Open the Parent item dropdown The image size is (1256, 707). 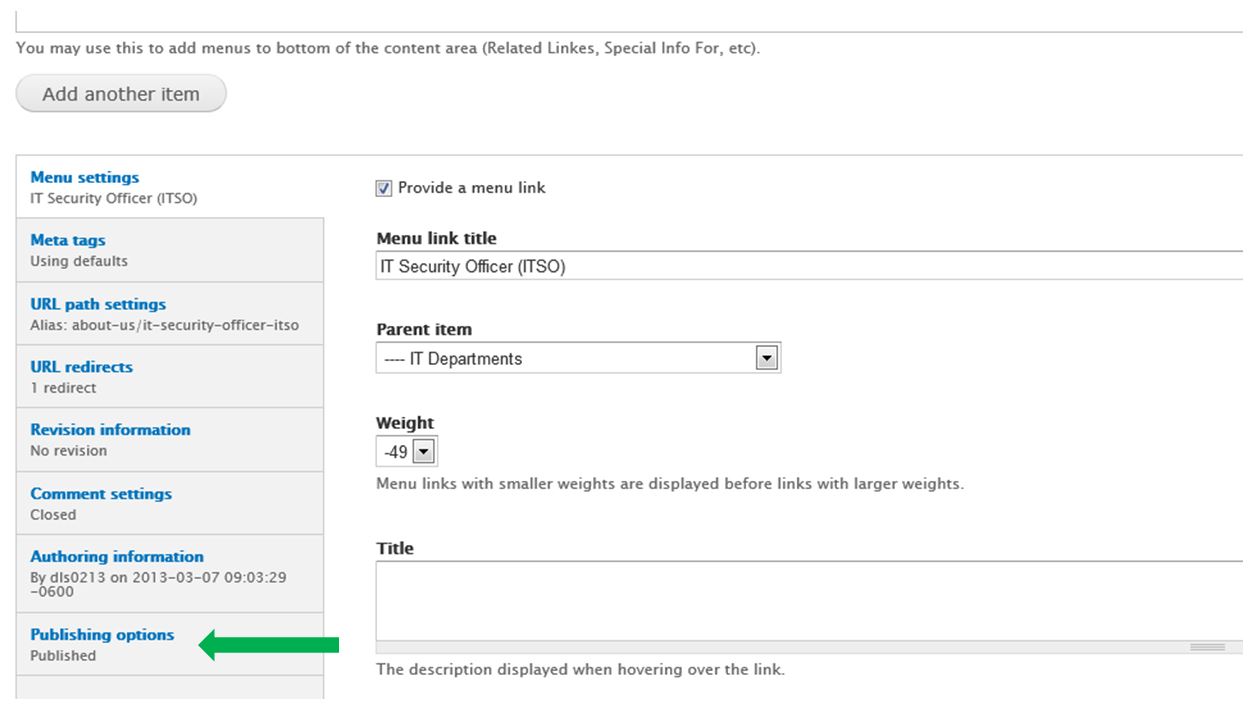click(578, 358)
